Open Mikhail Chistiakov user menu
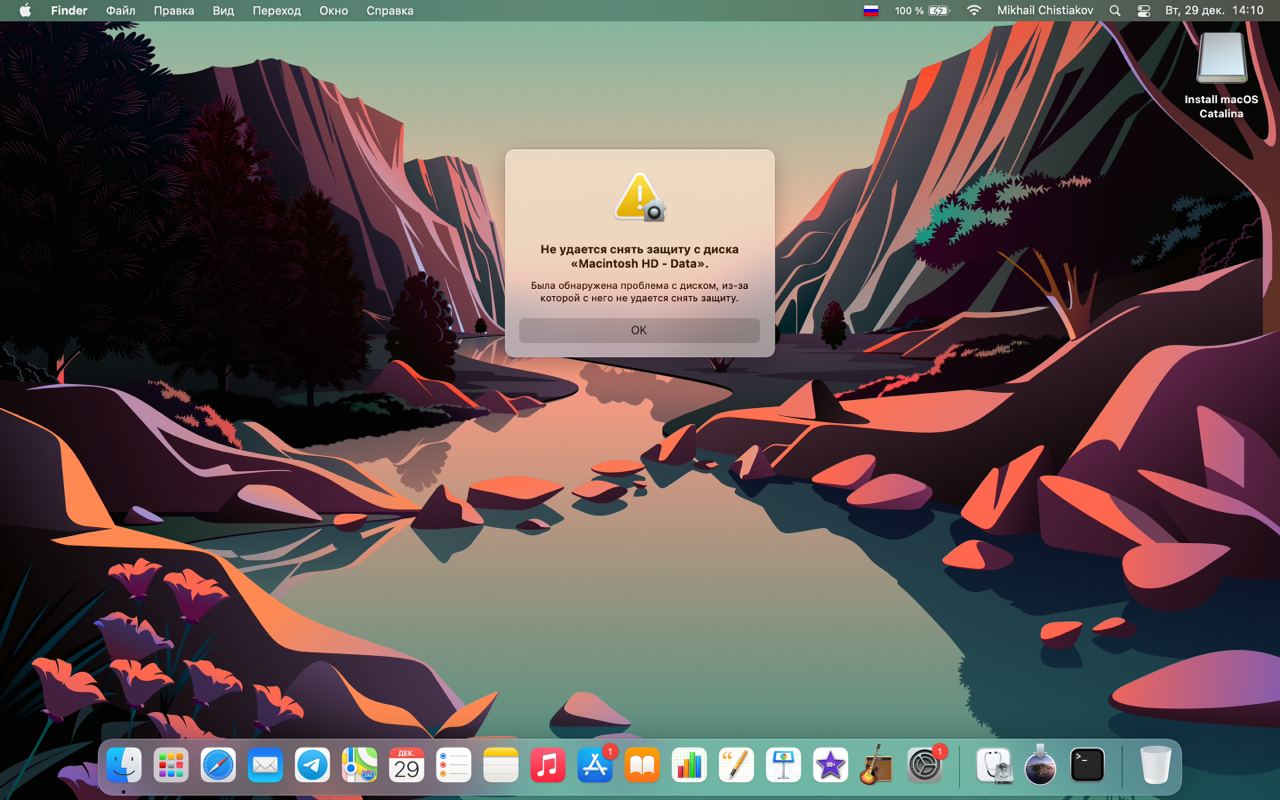Image resolution: width=1280 pixels, height=800 pixels. tap(1045, 10)
